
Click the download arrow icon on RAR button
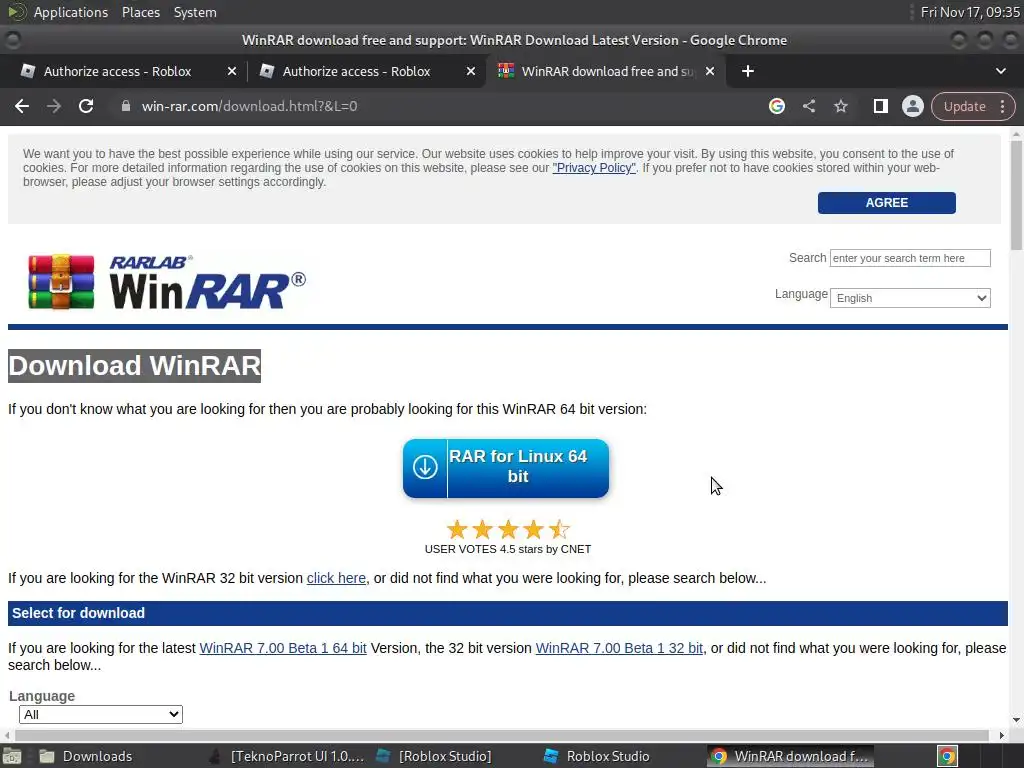pos(425,468)
